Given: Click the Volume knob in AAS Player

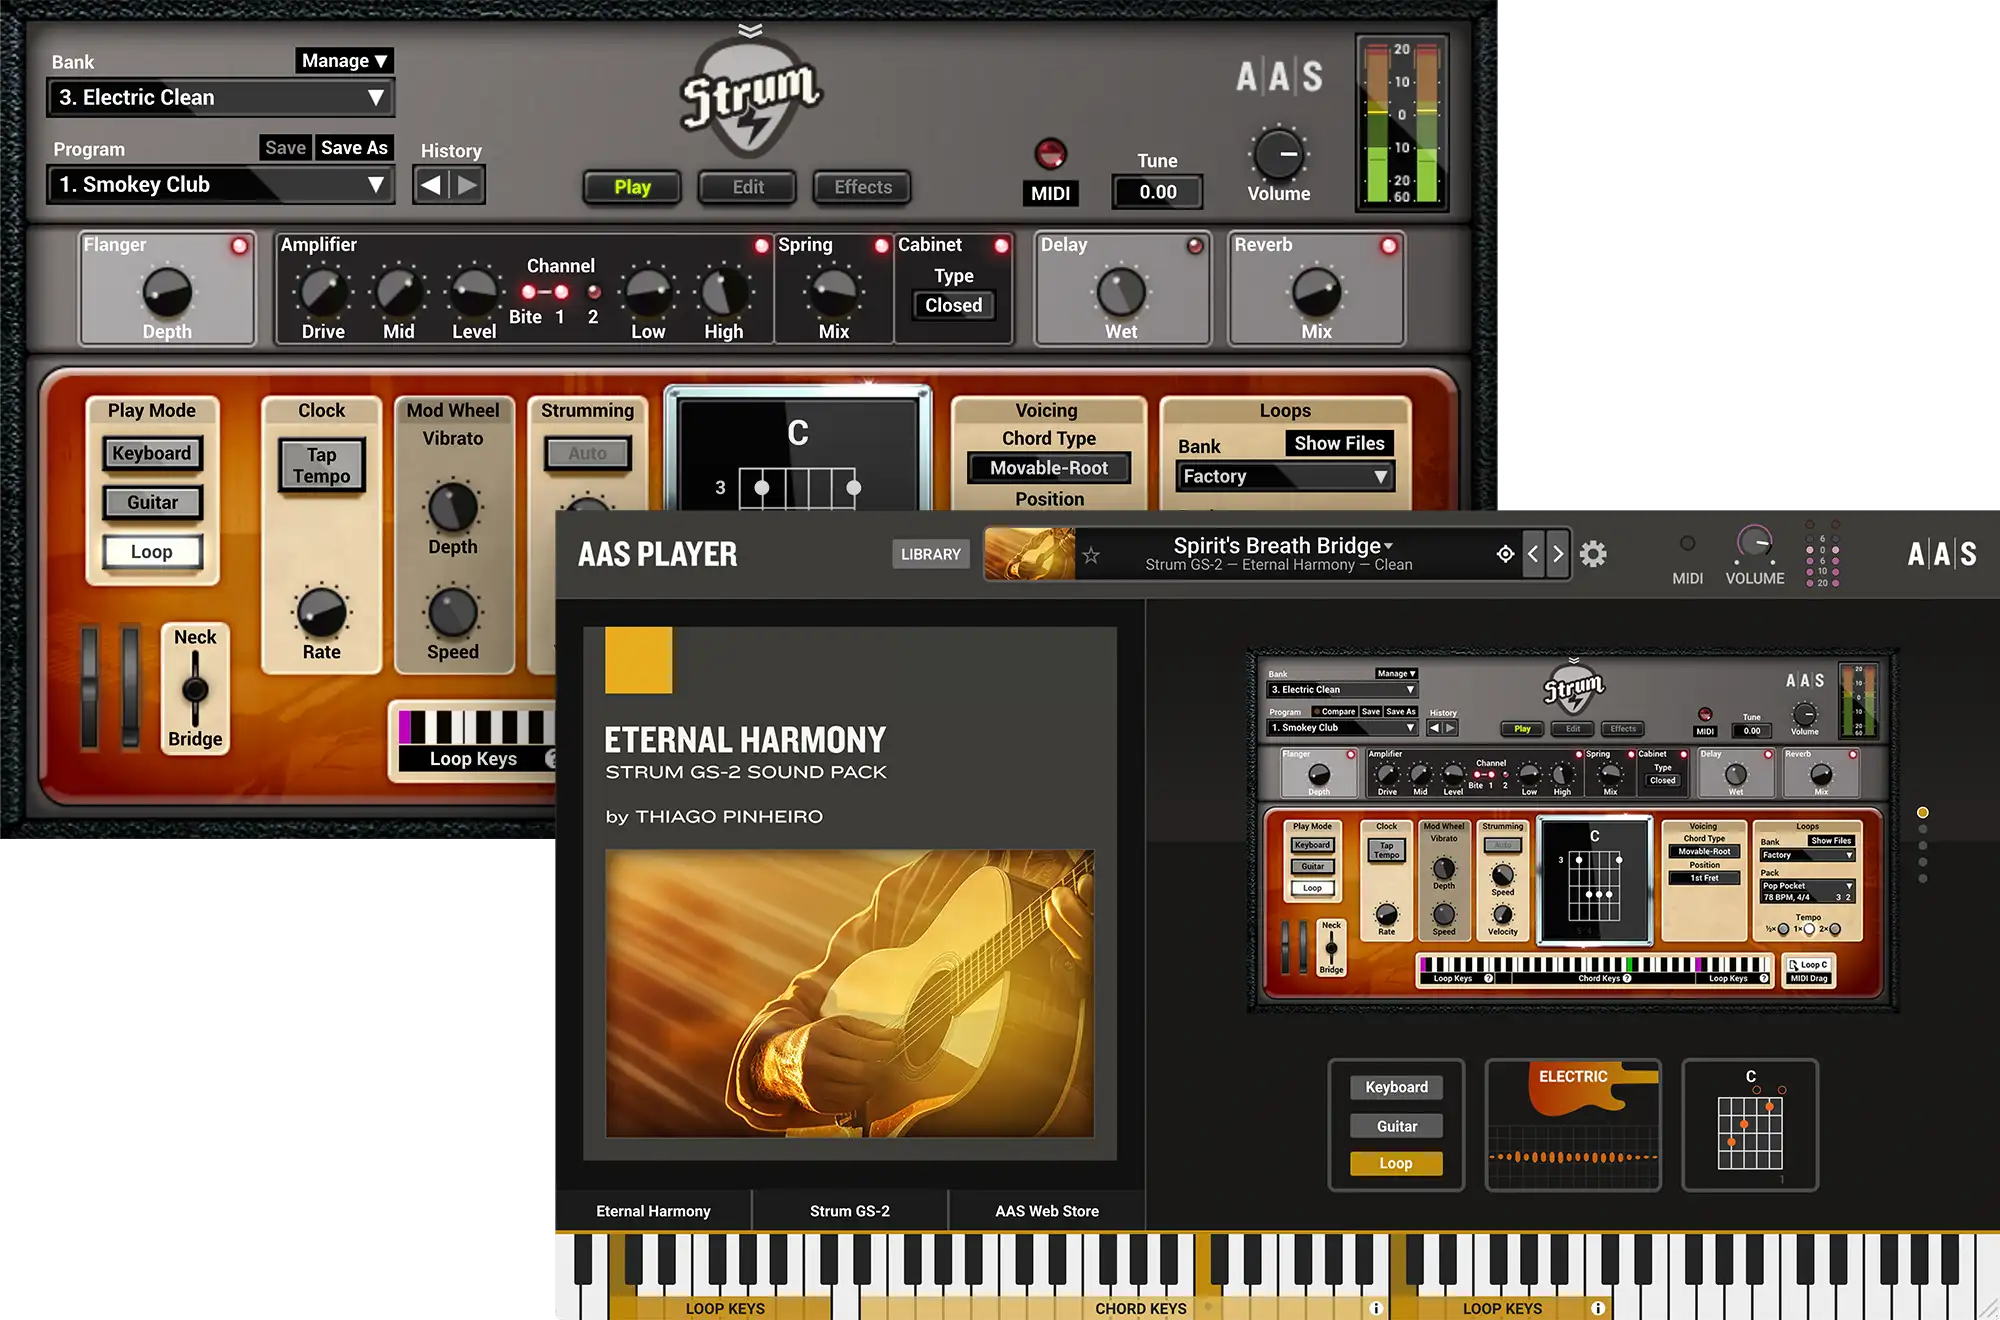Looking at the screenshot, I should tap(1755, 543).
